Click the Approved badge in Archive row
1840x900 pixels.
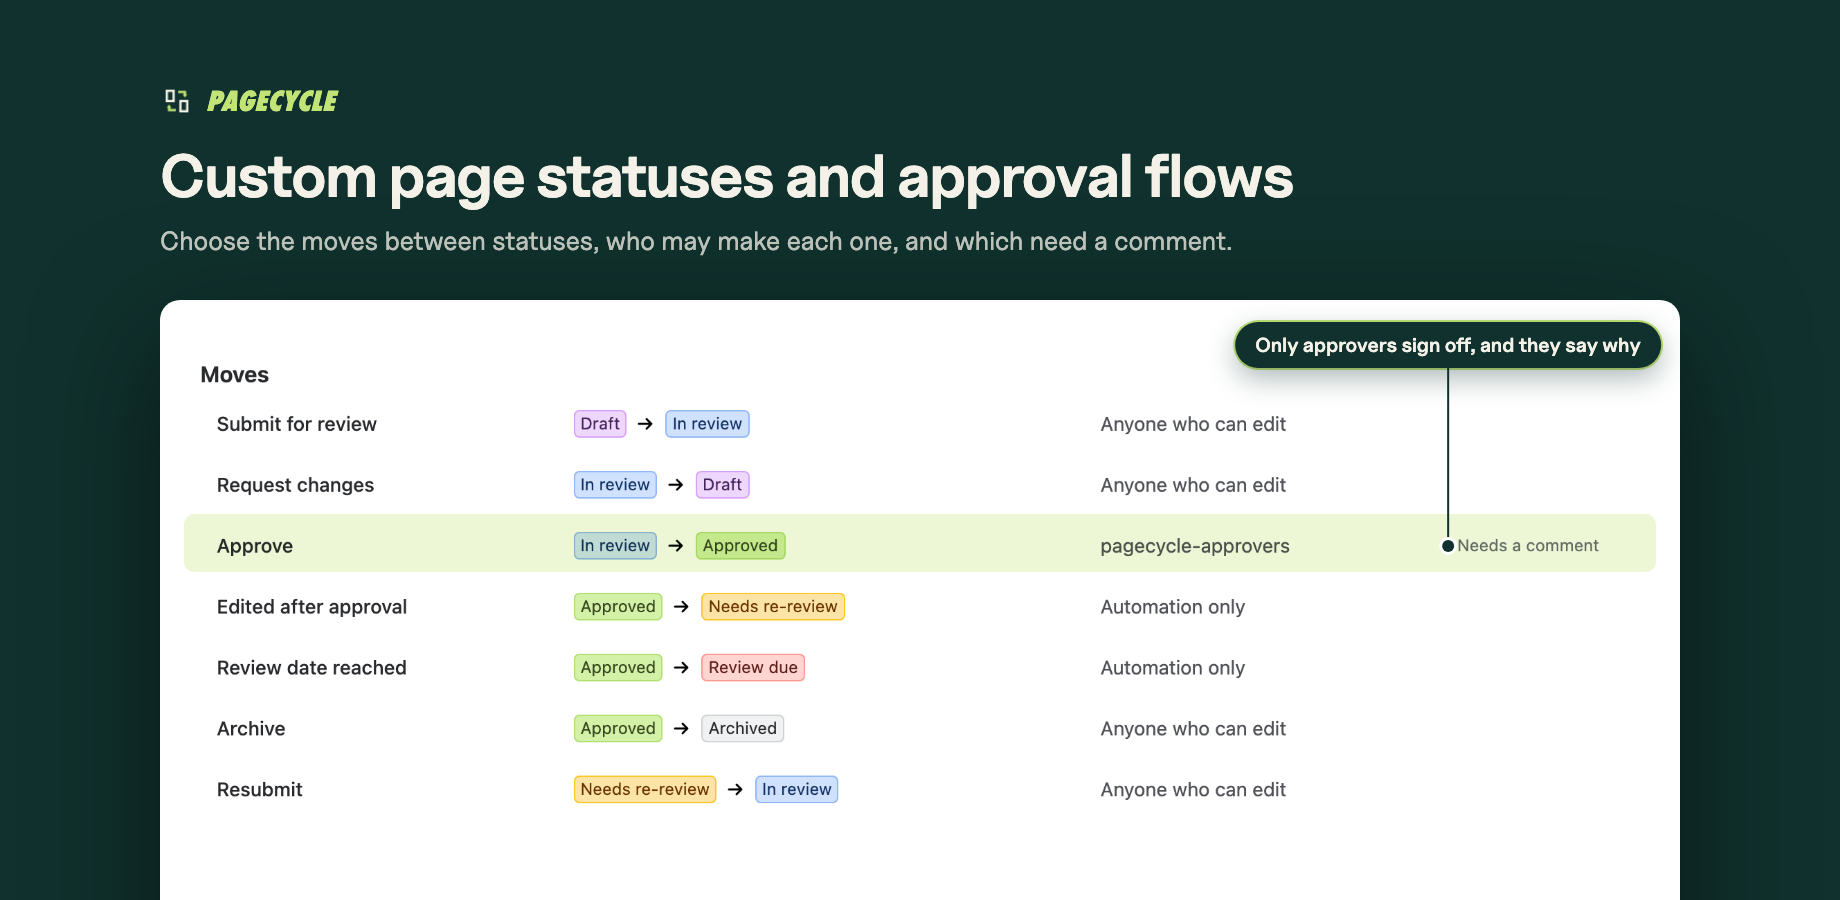[618, 729]
